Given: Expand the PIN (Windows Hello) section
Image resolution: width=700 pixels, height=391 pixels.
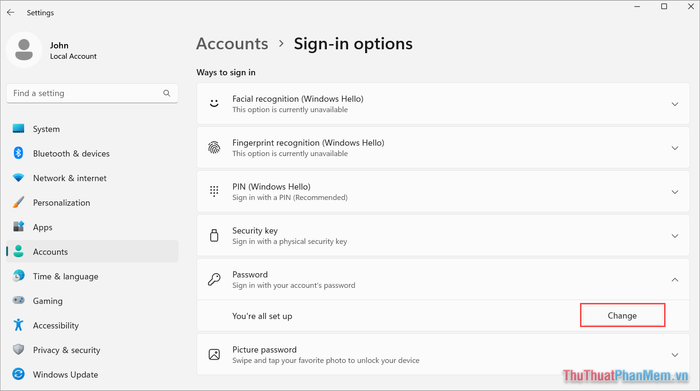Looking at the screenshot, I should 443,191.
